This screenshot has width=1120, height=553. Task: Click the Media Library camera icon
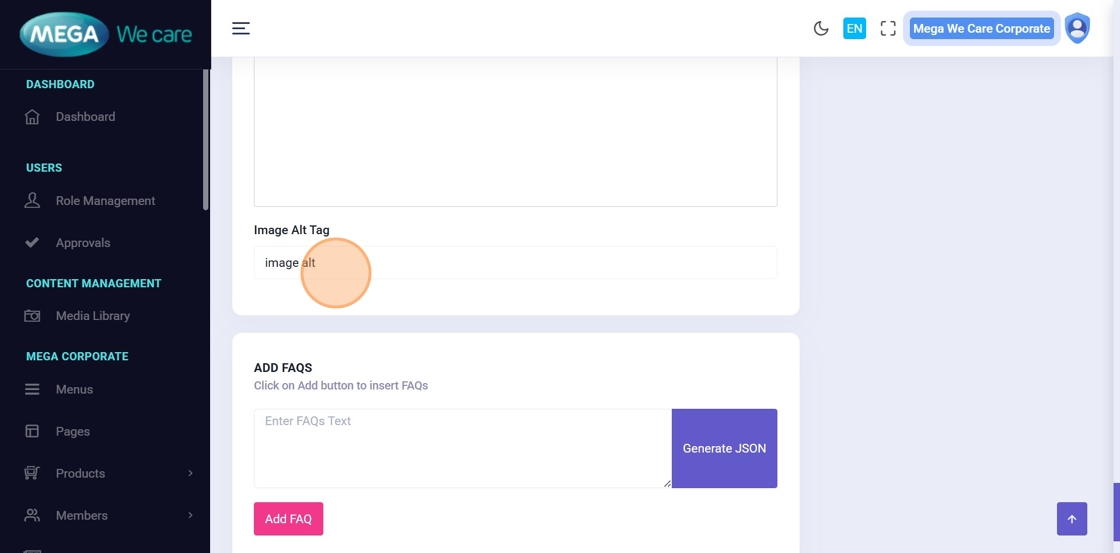32,316
